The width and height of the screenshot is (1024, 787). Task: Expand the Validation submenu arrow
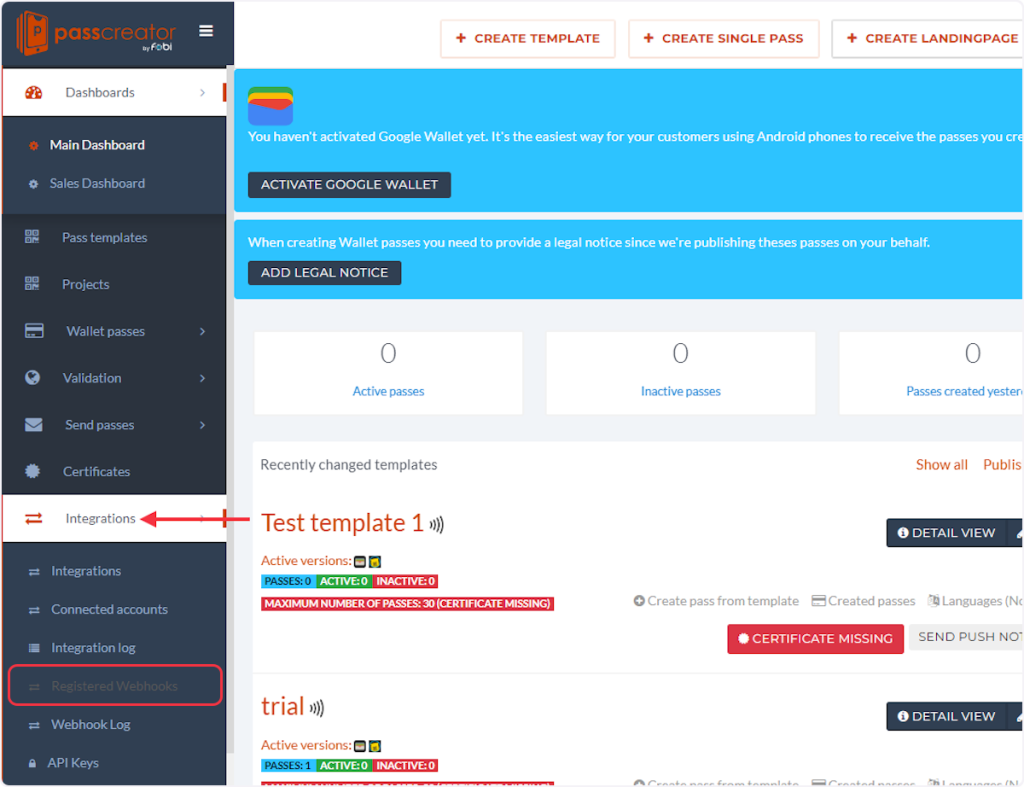coord(202,378)
